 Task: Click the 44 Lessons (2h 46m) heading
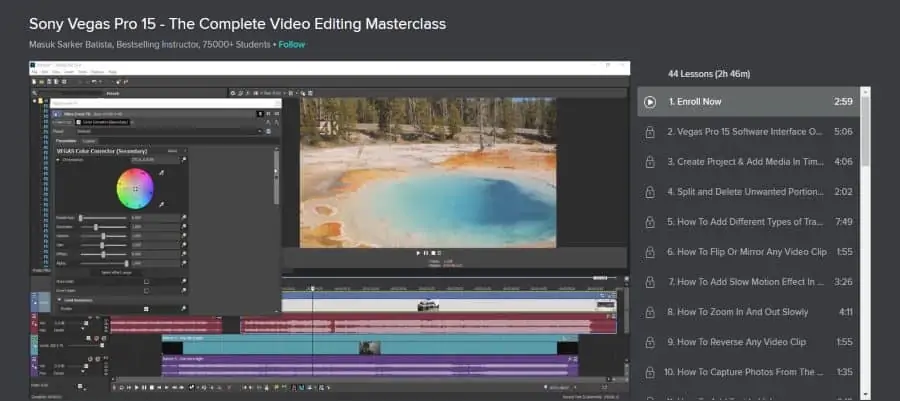pos(709,74)
